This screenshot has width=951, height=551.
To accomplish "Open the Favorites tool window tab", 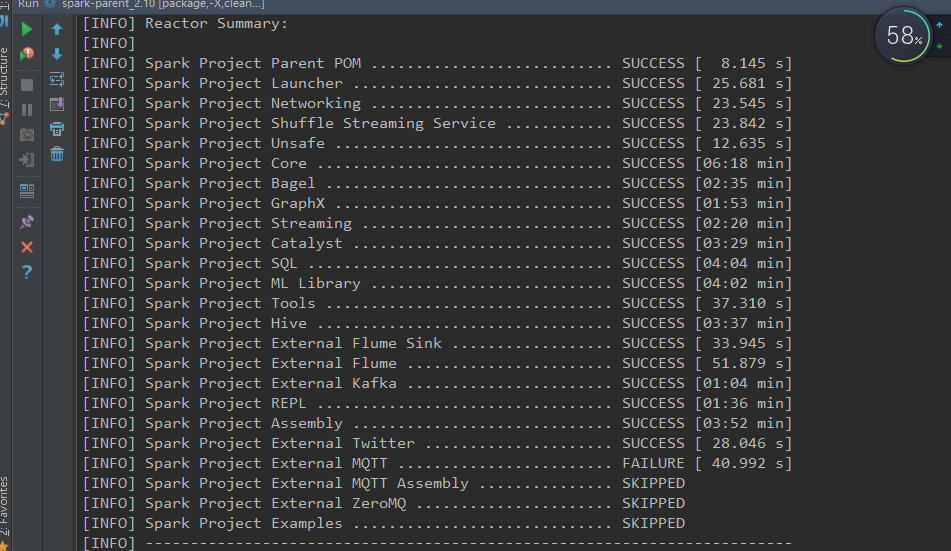I will pos(4,505).
